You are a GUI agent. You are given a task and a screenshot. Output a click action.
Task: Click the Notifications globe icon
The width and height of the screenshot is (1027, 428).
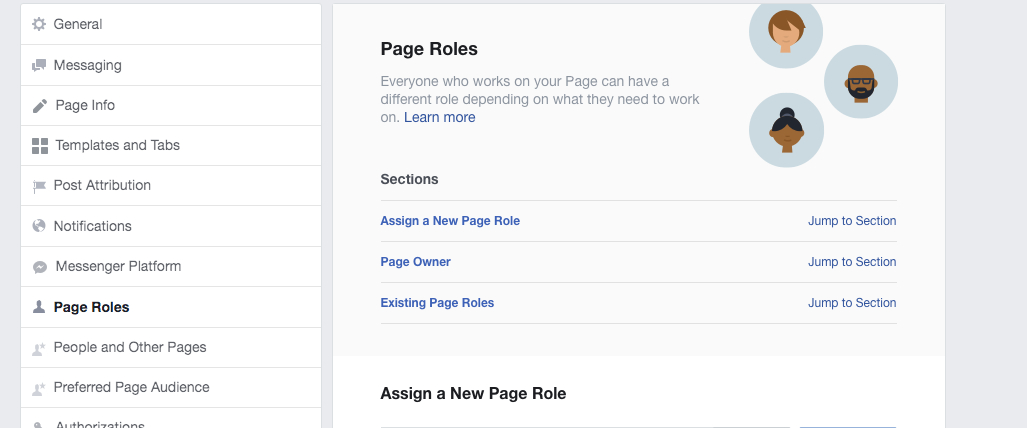(39, 226)
